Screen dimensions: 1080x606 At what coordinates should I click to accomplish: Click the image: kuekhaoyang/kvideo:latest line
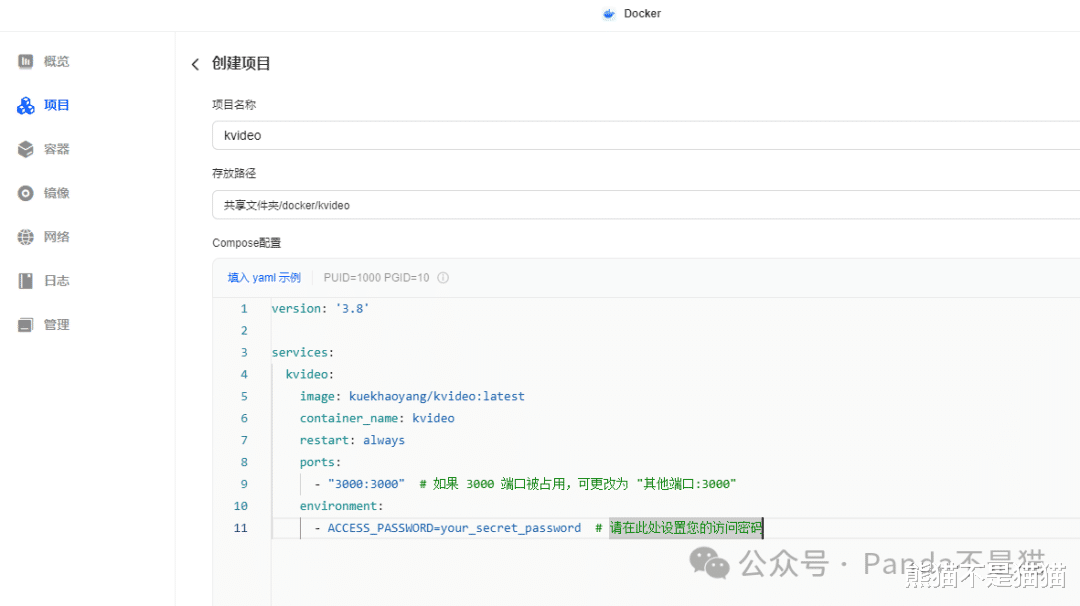[412, 397]
